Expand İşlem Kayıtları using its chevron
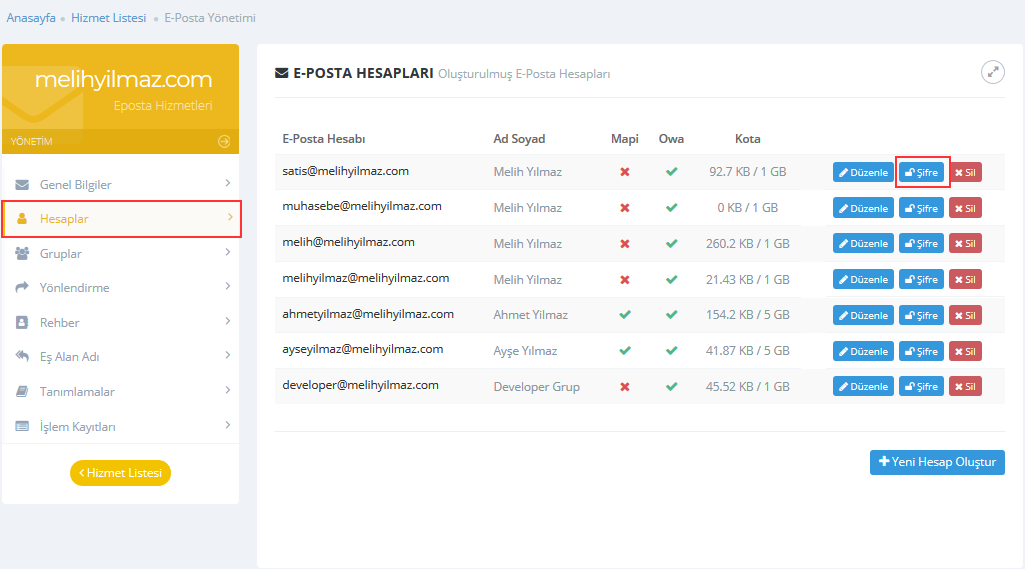 pos(228,425)
